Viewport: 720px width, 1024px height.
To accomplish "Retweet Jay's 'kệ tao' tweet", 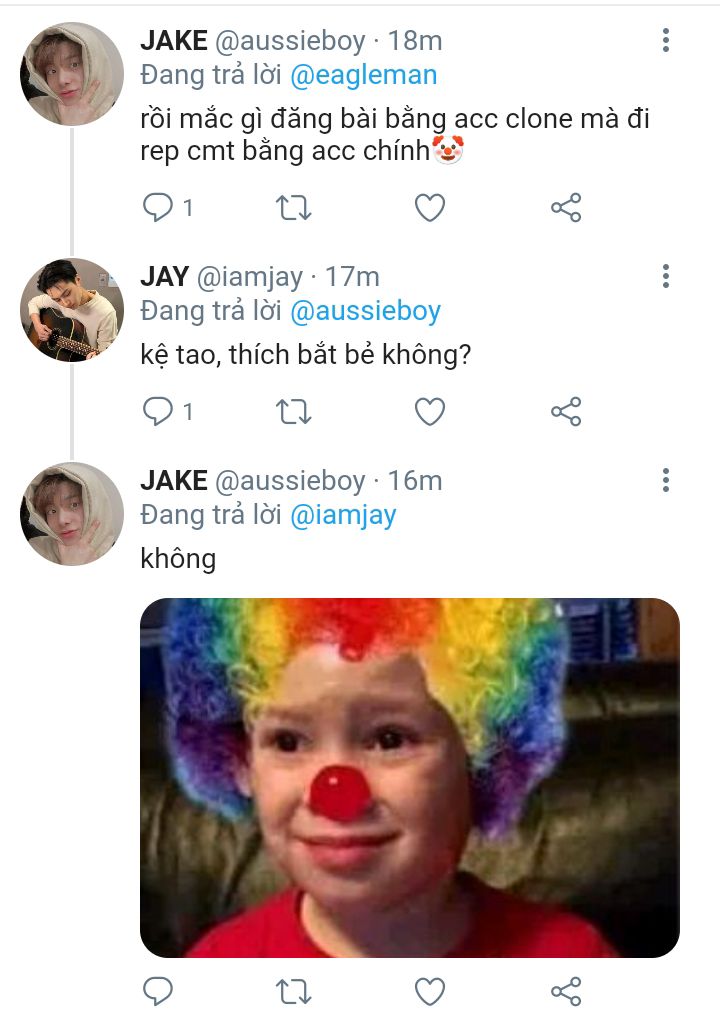I will 293,412.
